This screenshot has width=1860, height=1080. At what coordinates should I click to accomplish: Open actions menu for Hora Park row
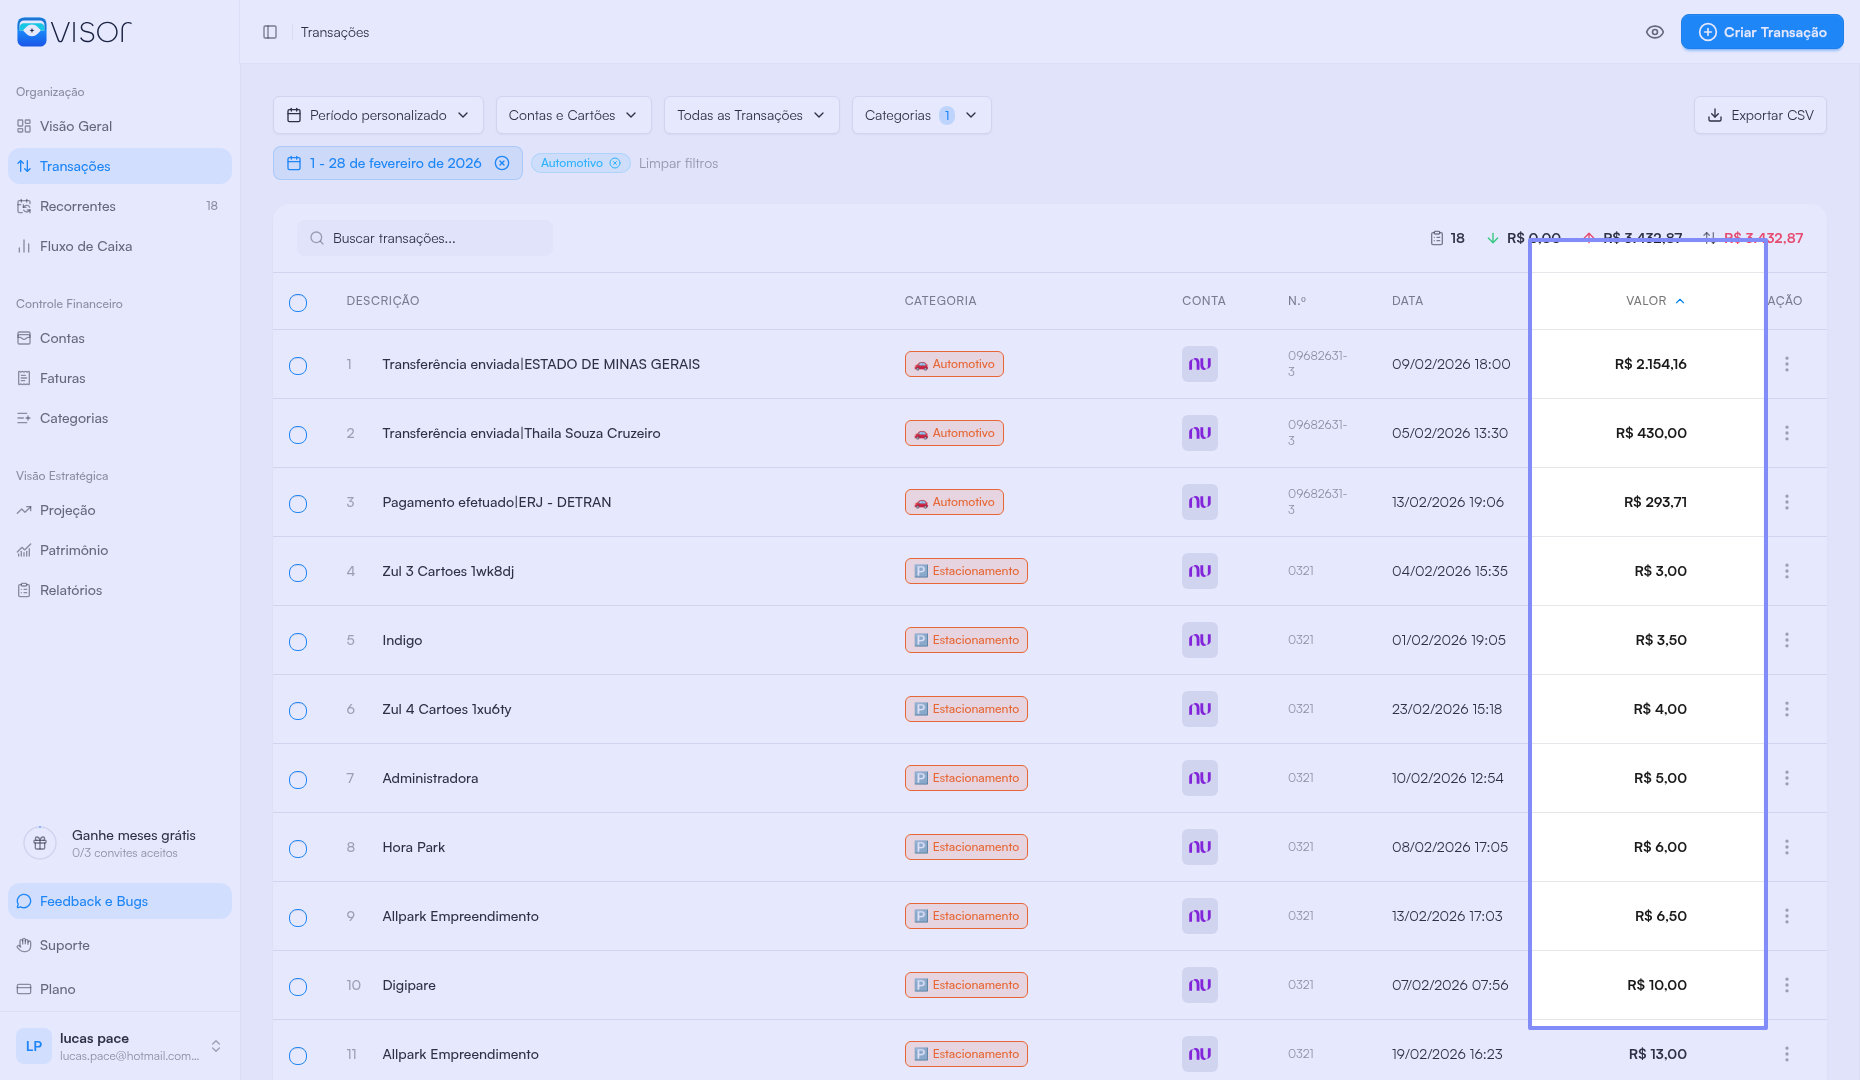pos(1786,847)
